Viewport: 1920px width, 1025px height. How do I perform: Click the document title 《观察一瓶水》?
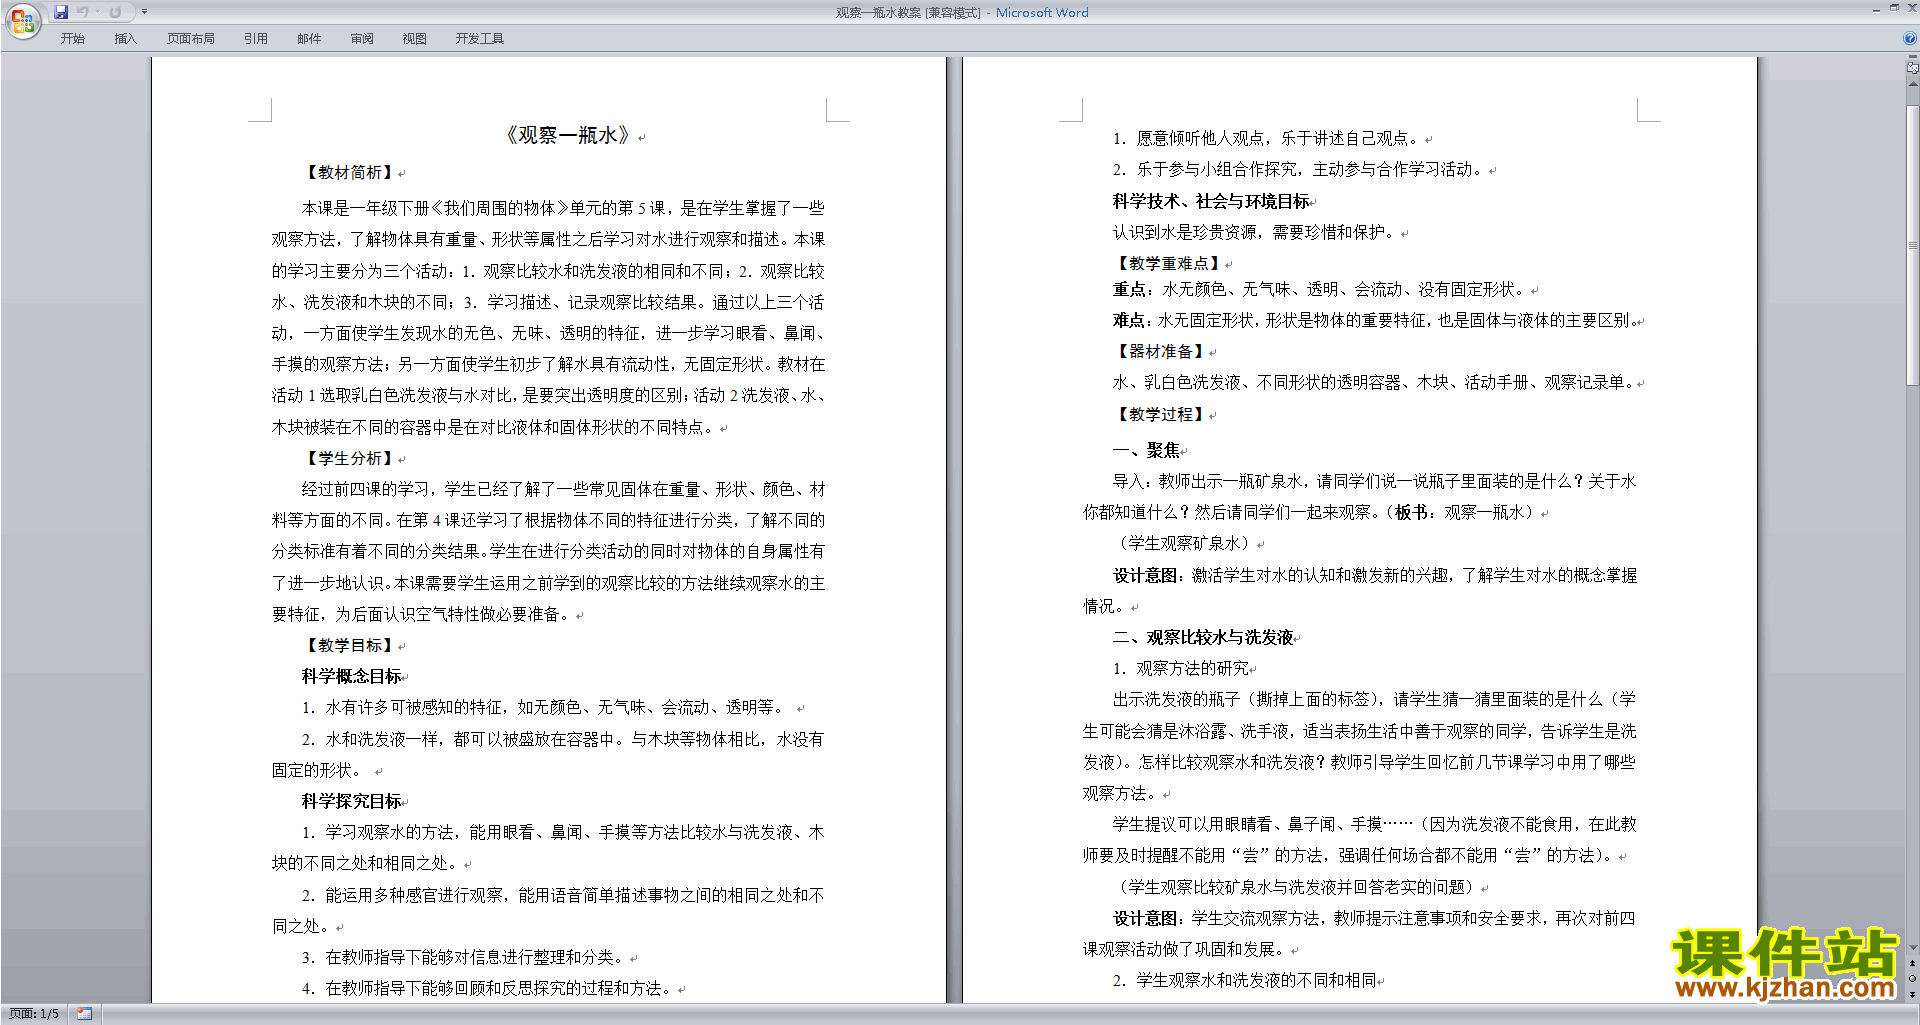567,135
